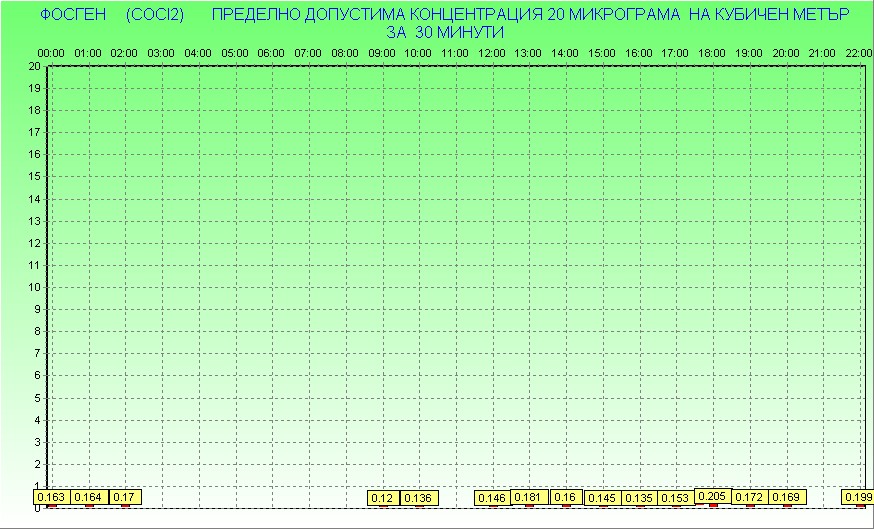Select the 11:00 time label
This screenshot has height=529, width=874.
click(455, 53)
